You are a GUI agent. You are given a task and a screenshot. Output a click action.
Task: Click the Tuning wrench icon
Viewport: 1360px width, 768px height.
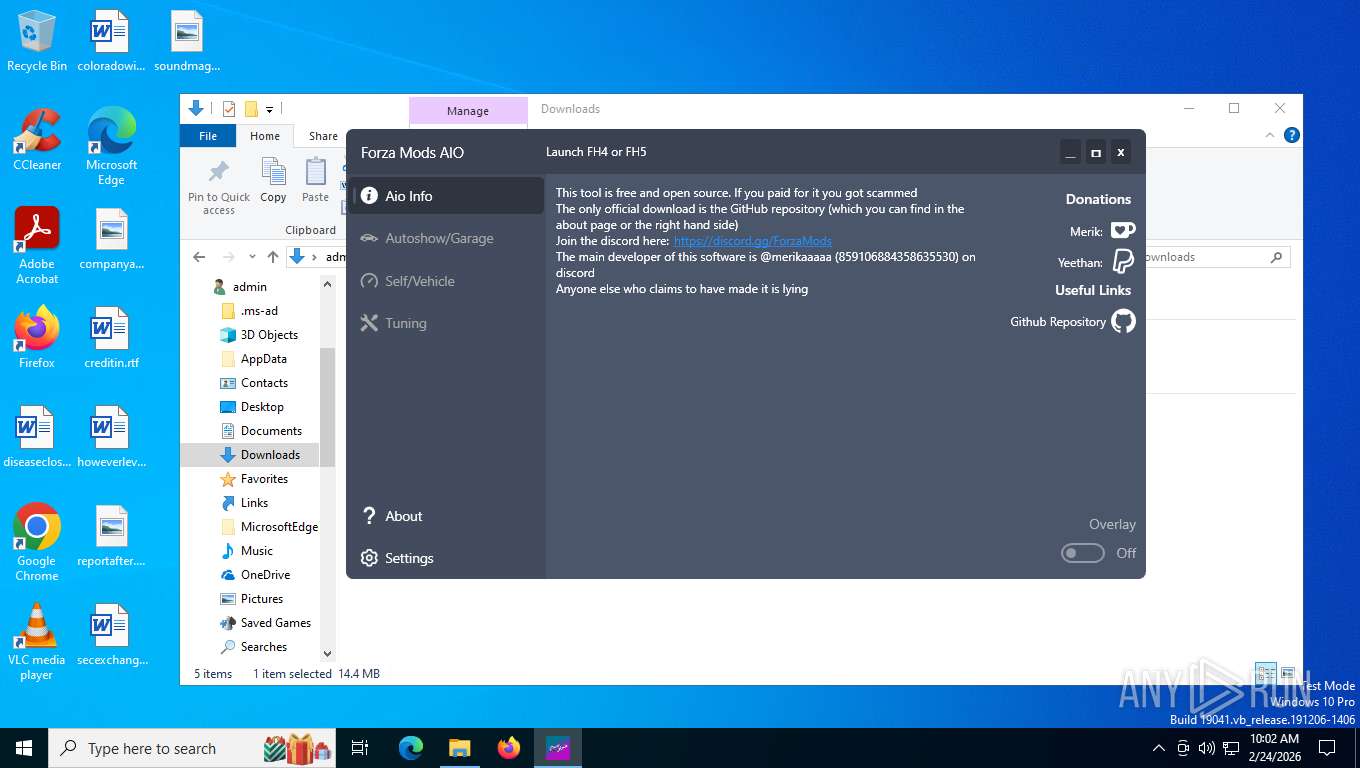(369, 323)
